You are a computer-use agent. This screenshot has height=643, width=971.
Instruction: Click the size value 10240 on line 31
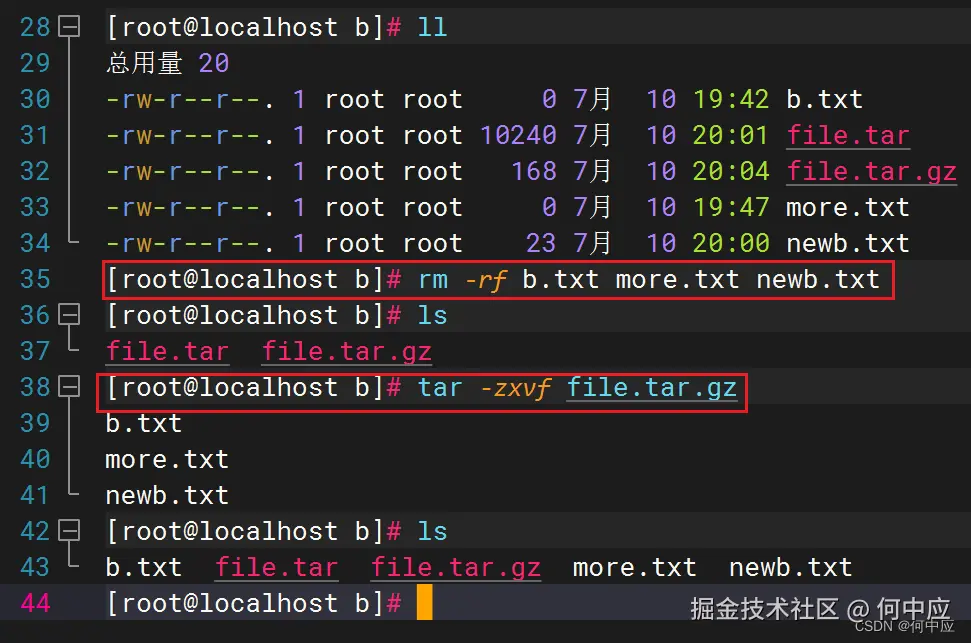click(x=518, y=135)
